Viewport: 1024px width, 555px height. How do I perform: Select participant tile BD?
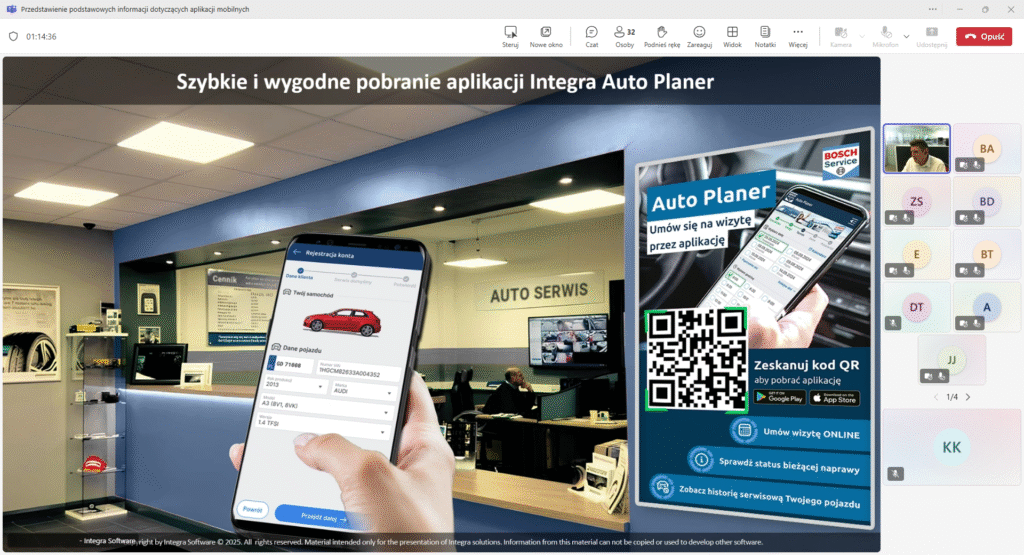(986, 201)
